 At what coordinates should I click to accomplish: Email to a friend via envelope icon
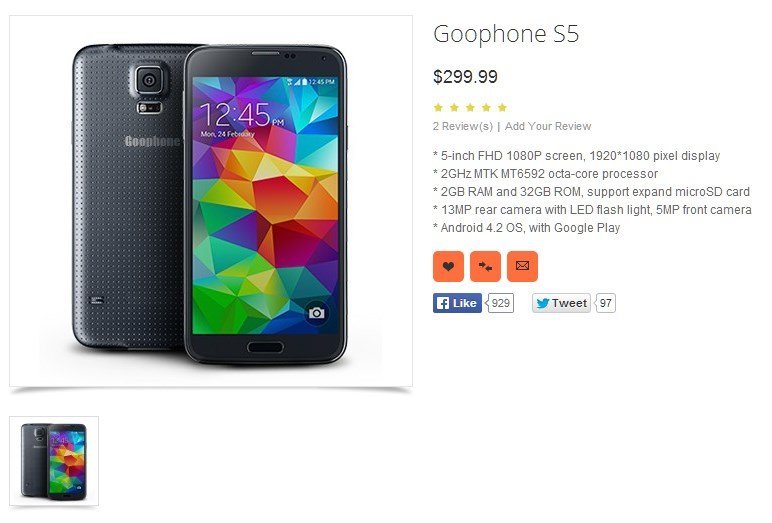coord(522,266)
